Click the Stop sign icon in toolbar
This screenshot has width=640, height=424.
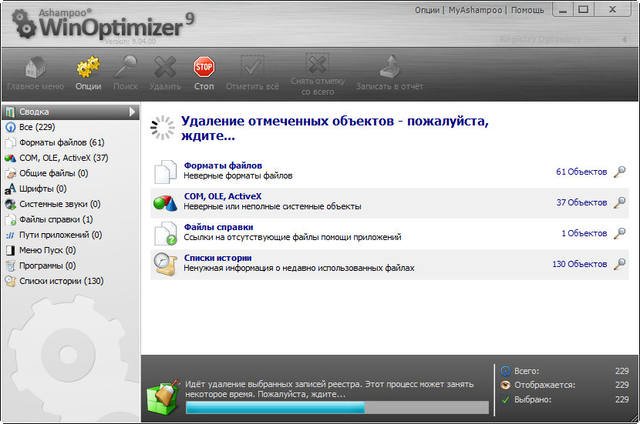204,67
